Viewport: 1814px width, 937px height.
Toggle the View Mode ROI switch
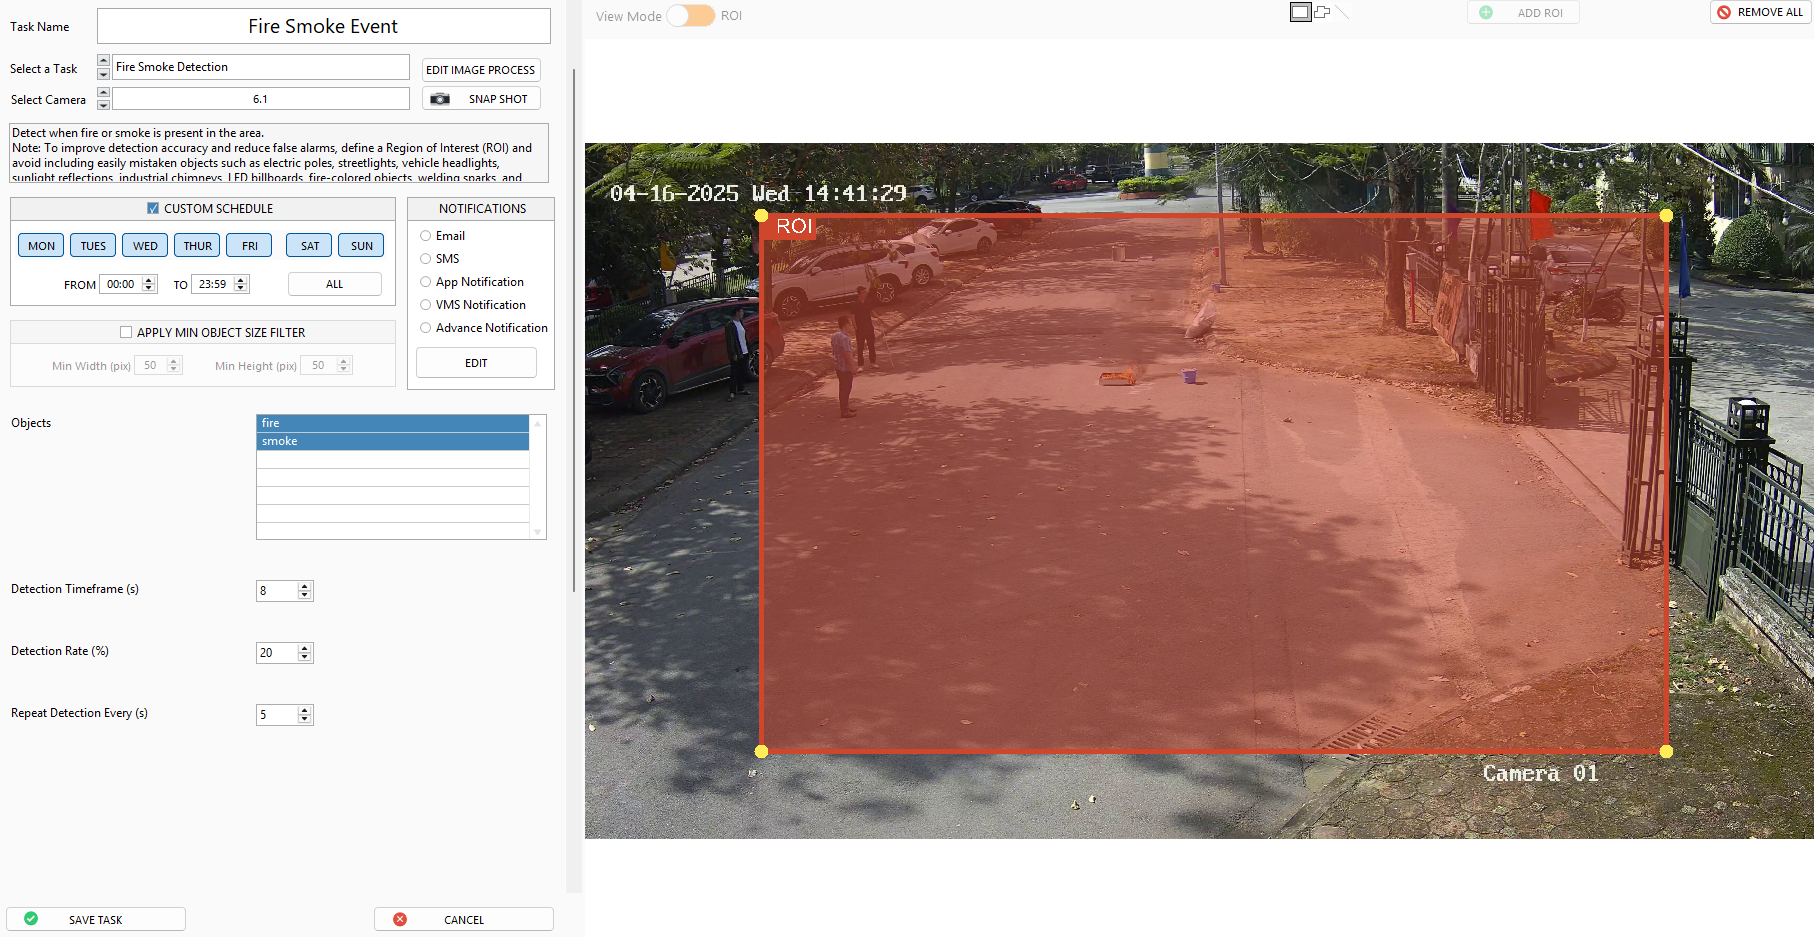691,16
